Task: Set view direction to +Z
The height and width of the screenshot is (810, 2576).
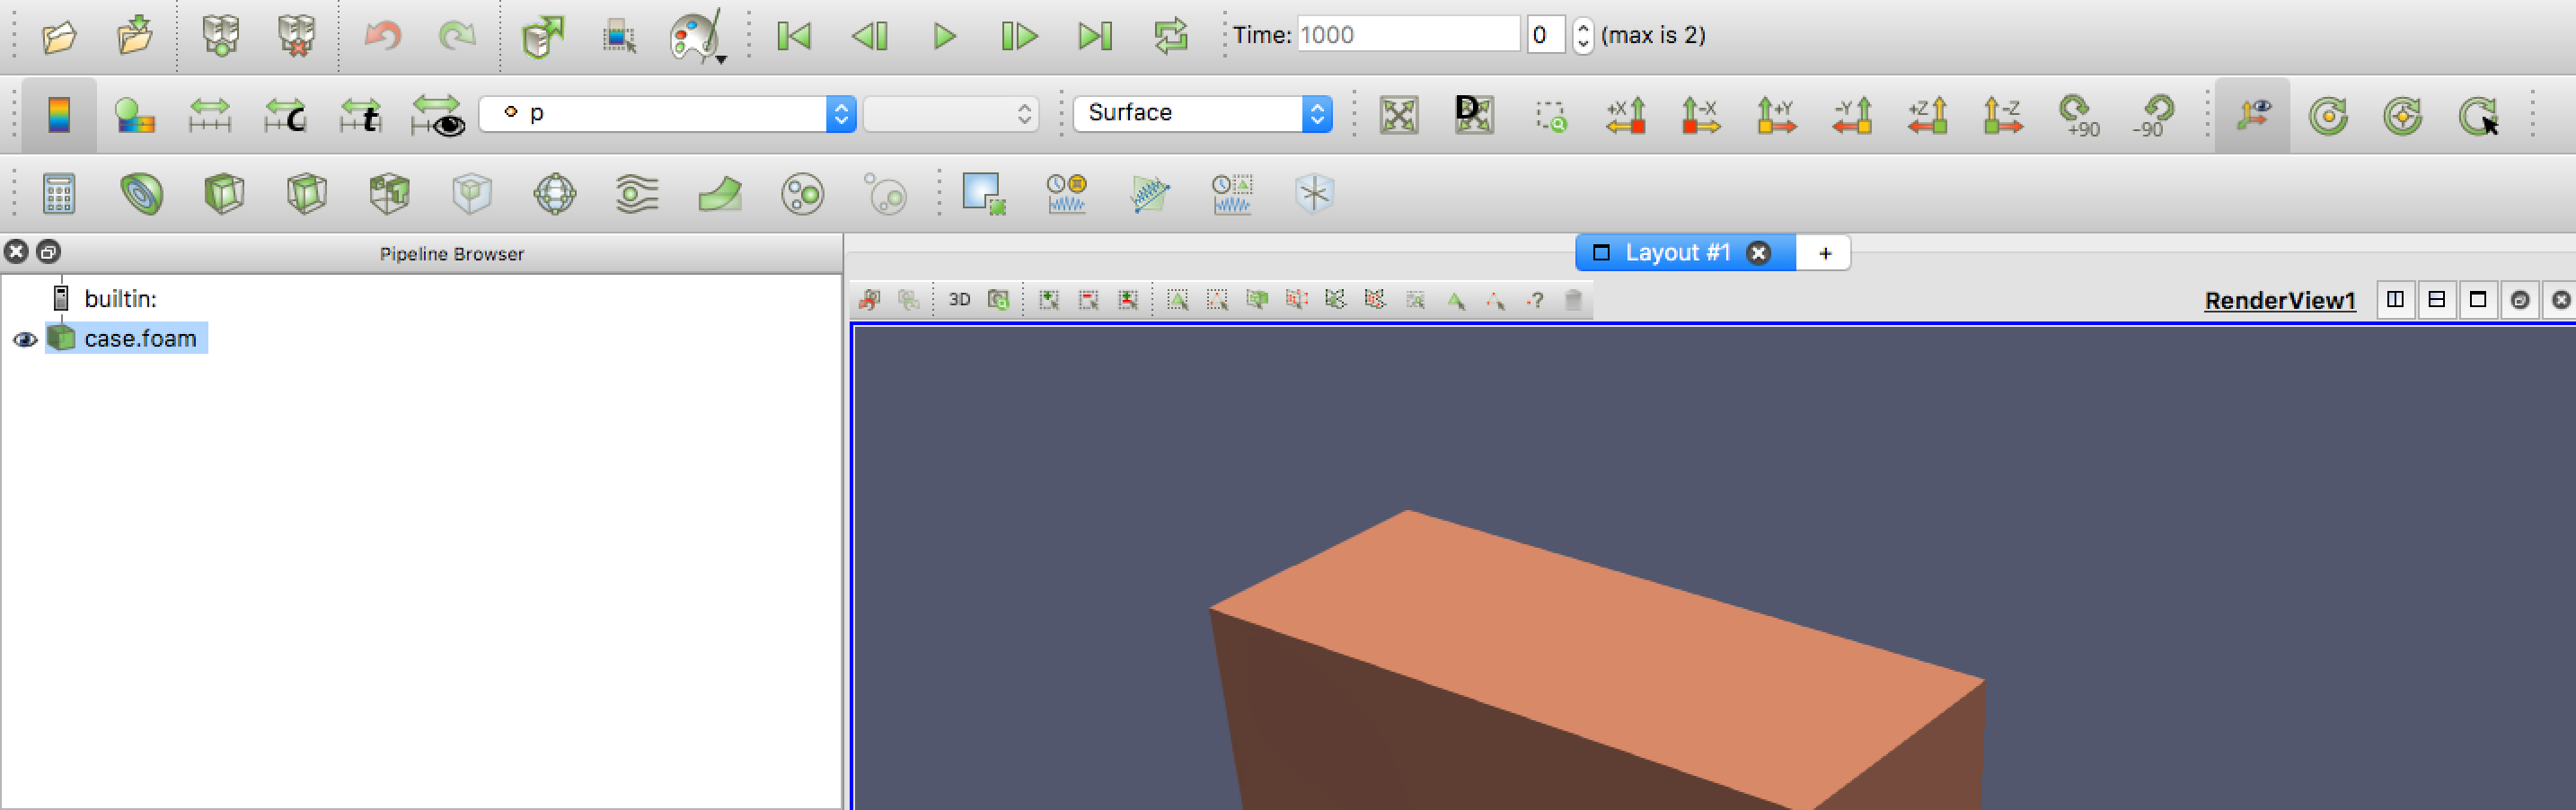Action: click(1928, 115)
